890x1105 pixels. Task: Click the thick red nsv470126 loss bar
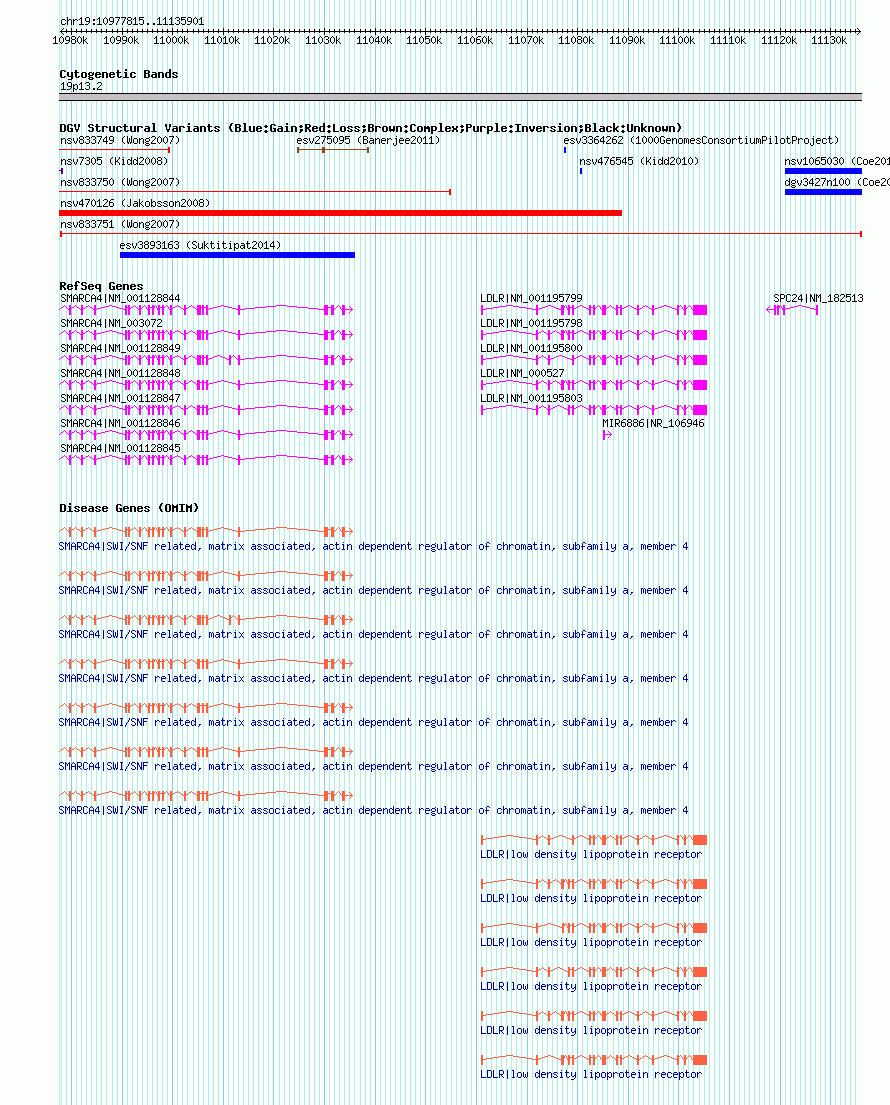pos(340,213)
